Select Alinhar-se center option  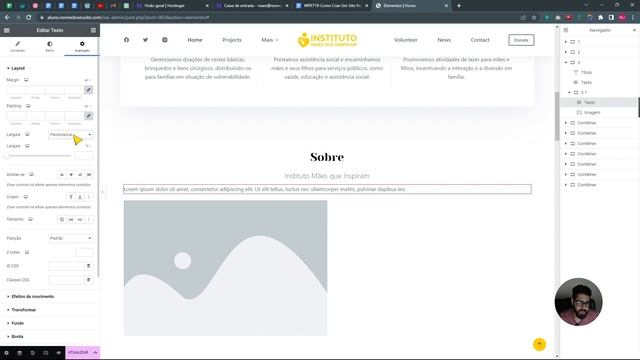pos(71,175)
